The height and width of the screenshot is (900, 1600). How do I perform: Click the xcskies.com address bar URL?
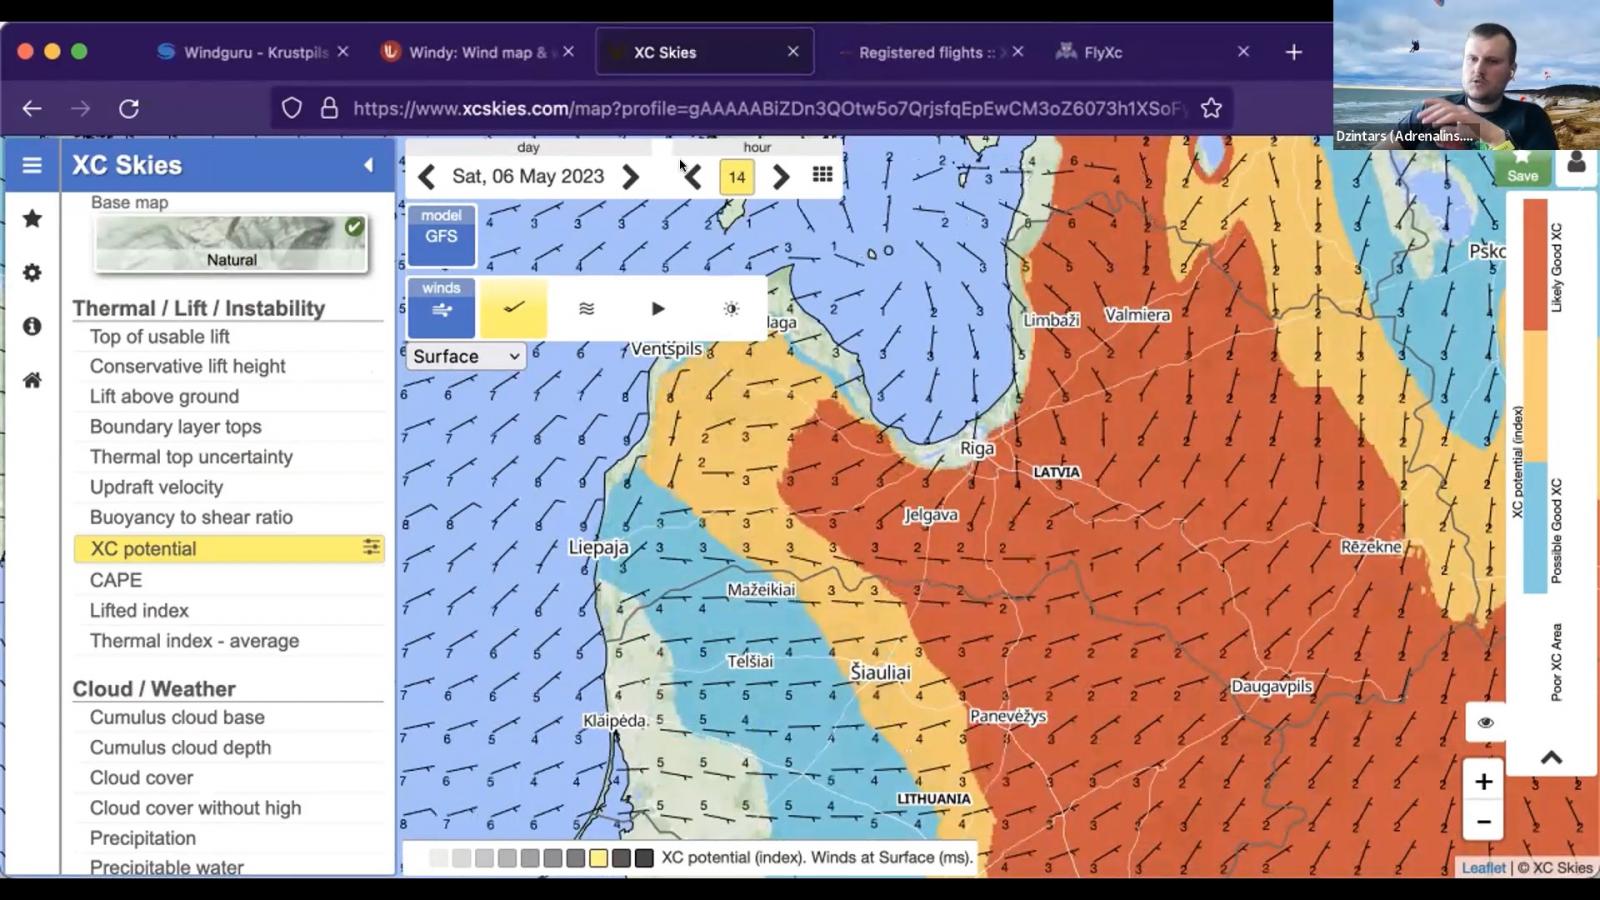770,108
